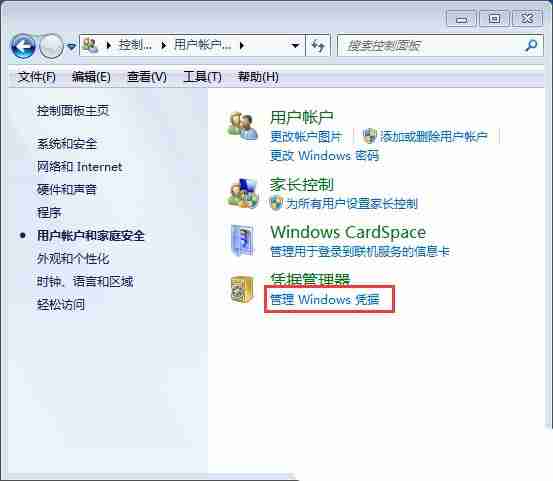Viewport: 553px width, 481px height.
Task: Open the 编辑(E) menu
Action: [x=91, y=77]
